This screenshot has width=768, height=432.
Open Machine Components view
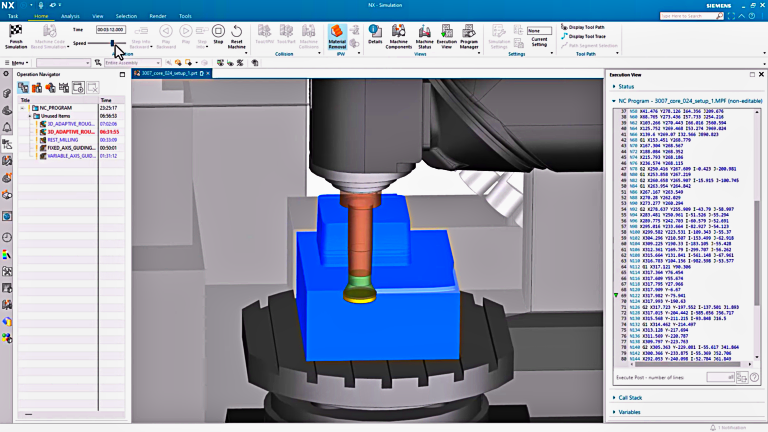click(x=399, y=36)
